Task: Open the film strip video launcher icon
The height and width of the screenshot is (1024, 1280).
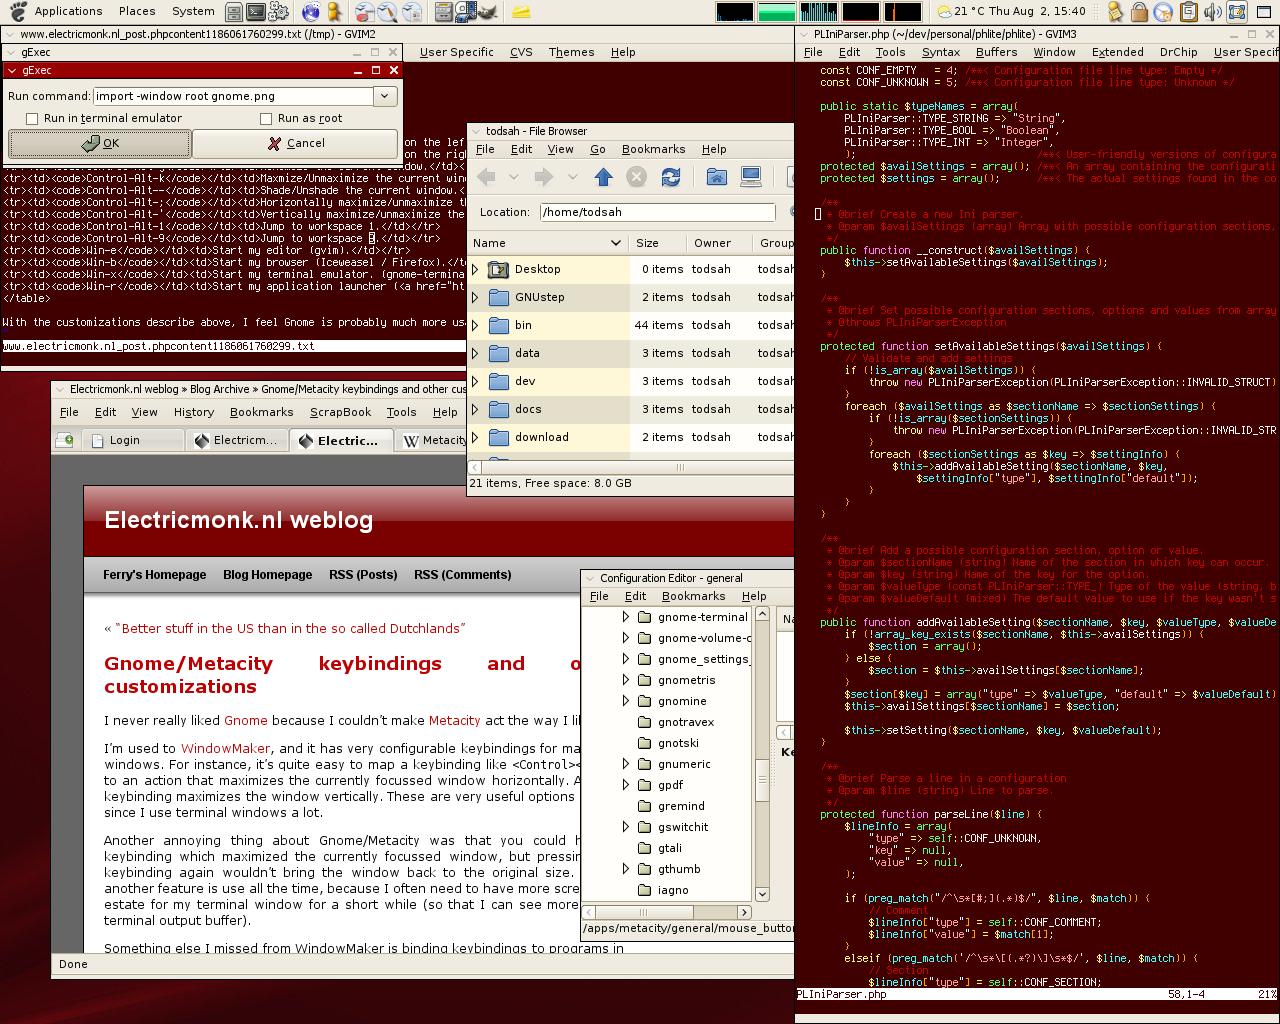Action: [x=465, y=12]
